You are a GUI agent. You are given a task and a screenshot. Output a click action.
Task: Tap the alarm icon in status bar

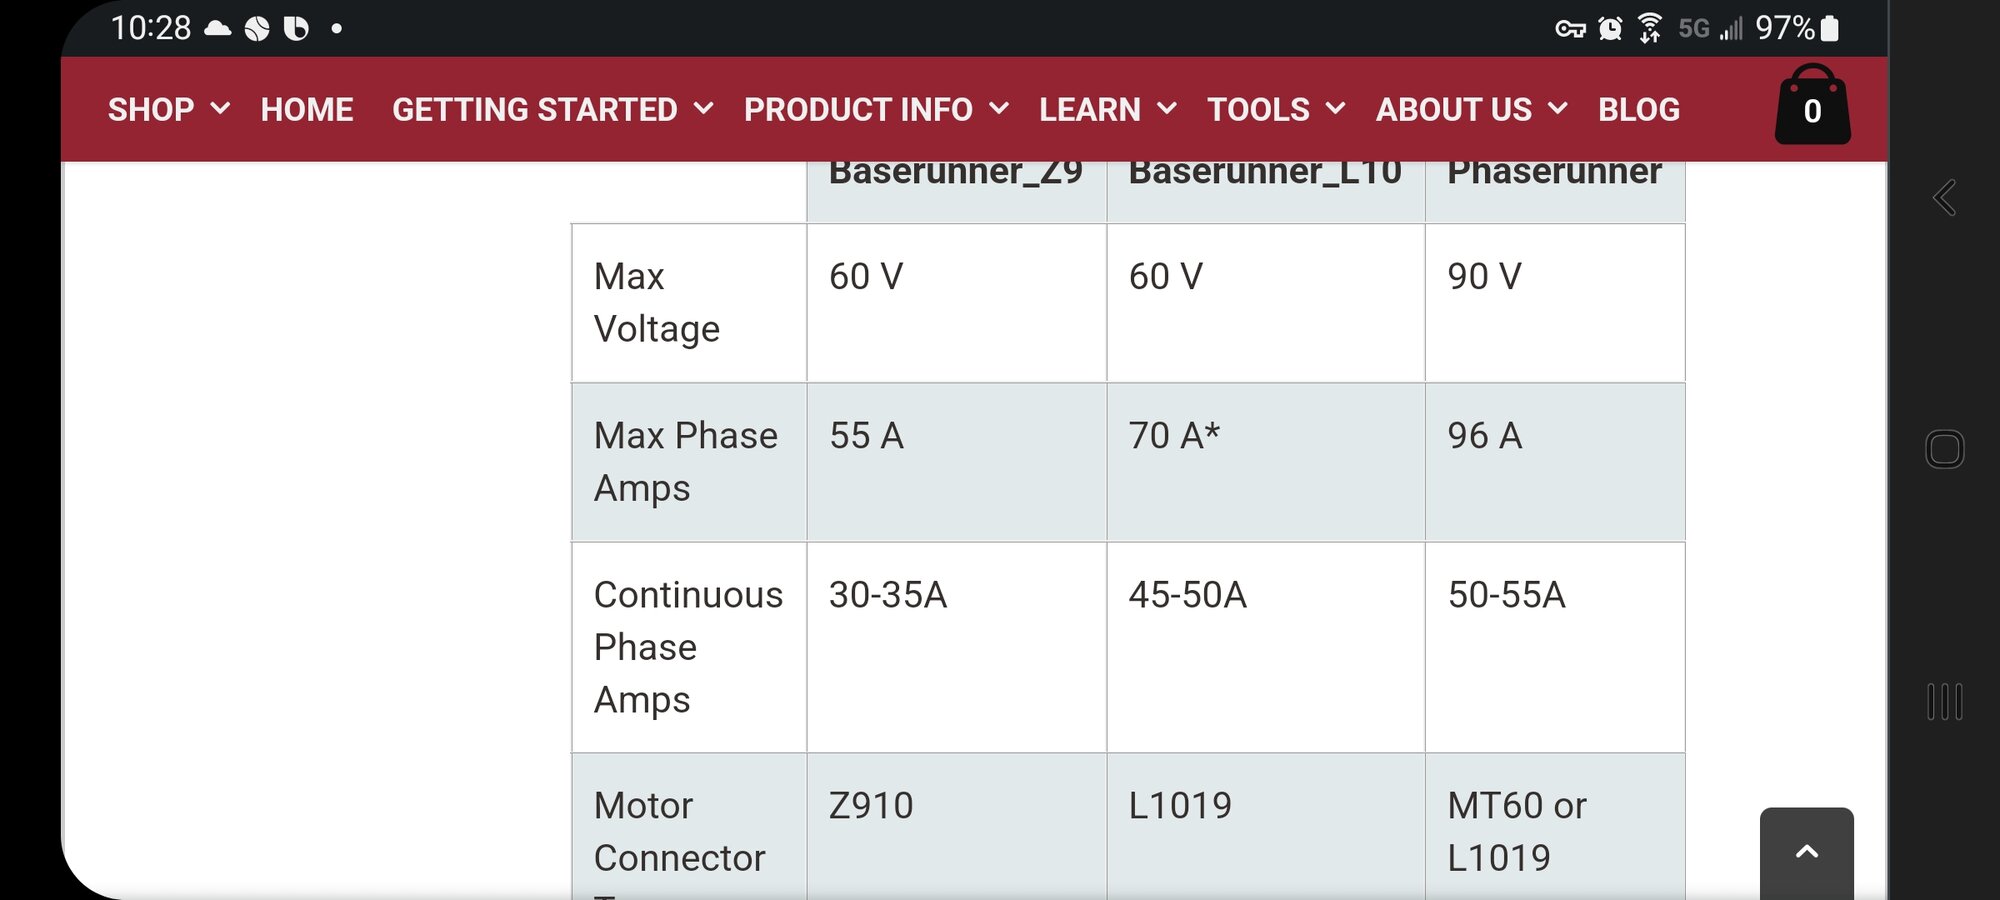[1610, 28]
